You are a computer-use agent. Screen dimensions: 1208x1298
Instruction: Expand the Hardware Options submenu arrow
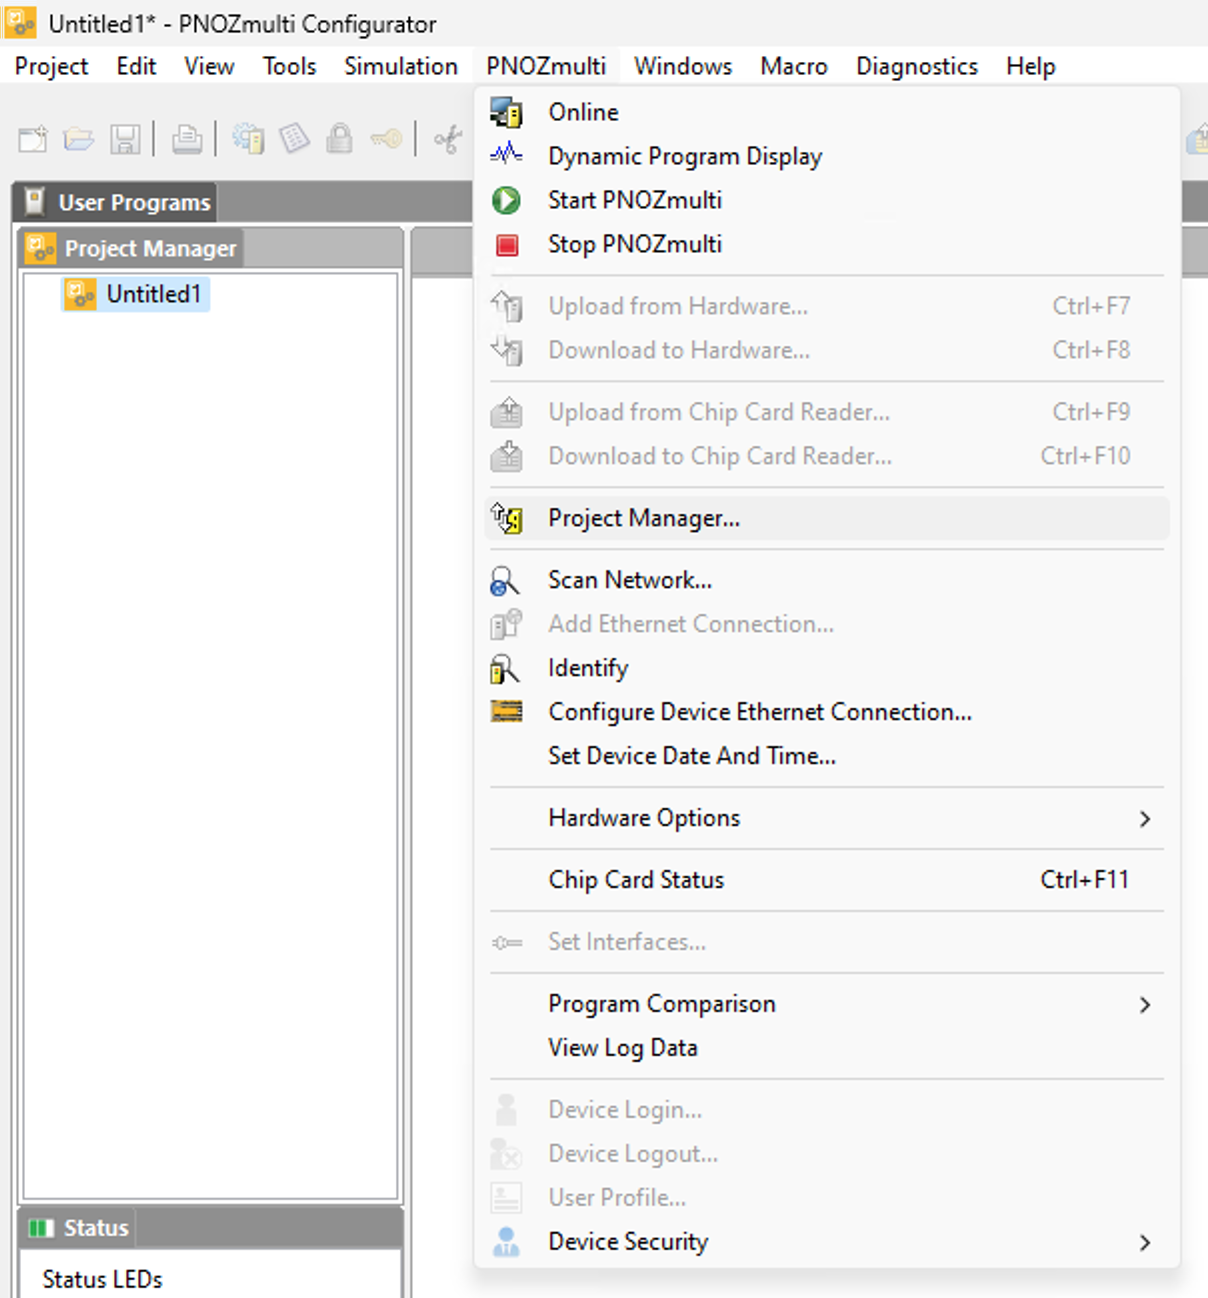tap(1145, 819)
